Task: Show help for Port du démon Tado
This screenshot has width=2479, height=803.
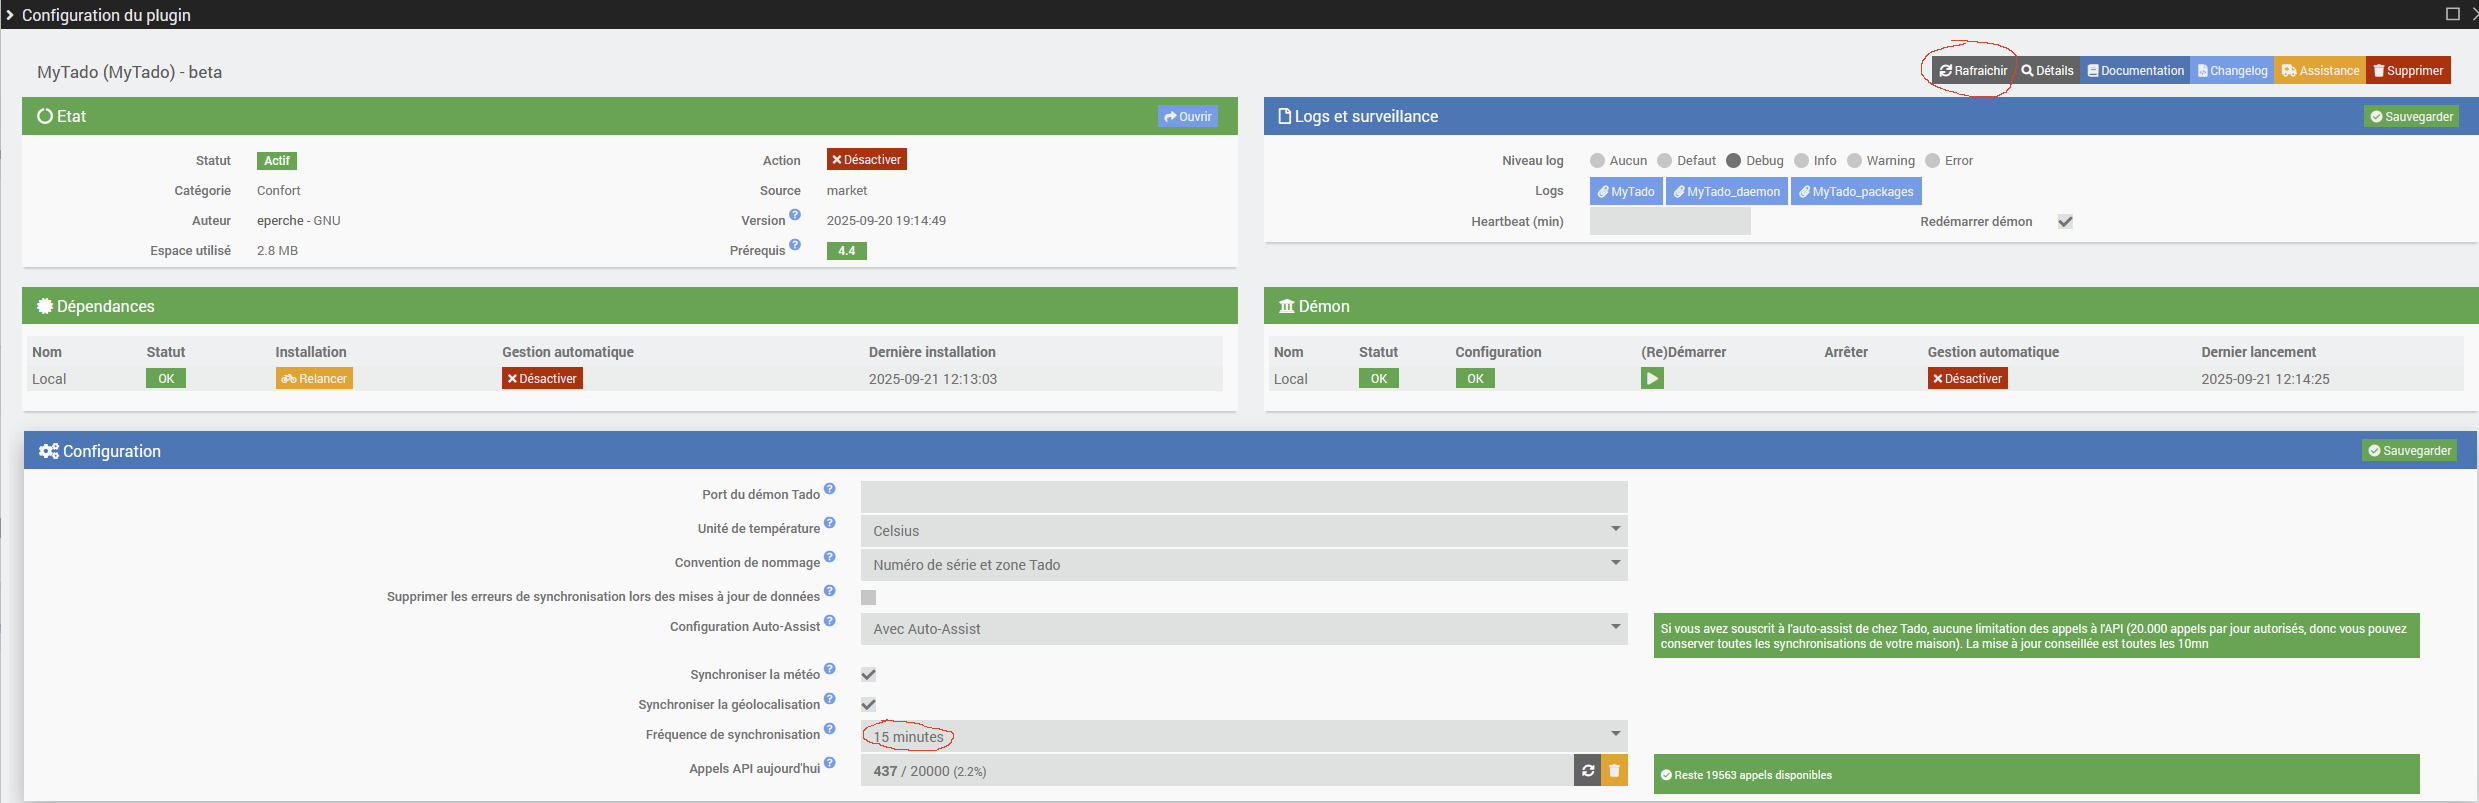Action: pos(830,489)
